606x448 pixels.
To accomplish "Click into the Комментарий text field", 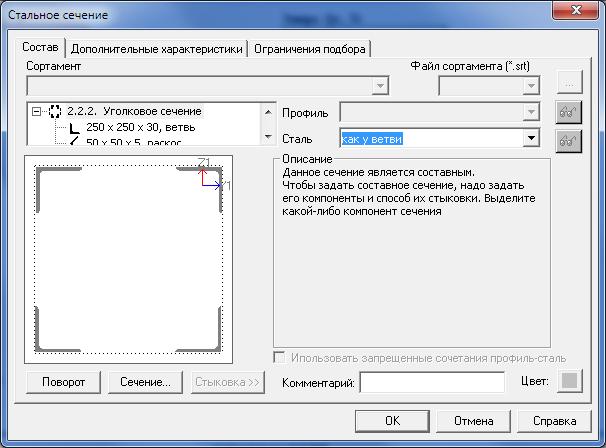I will pyautogui.click(x=432, y=382).
